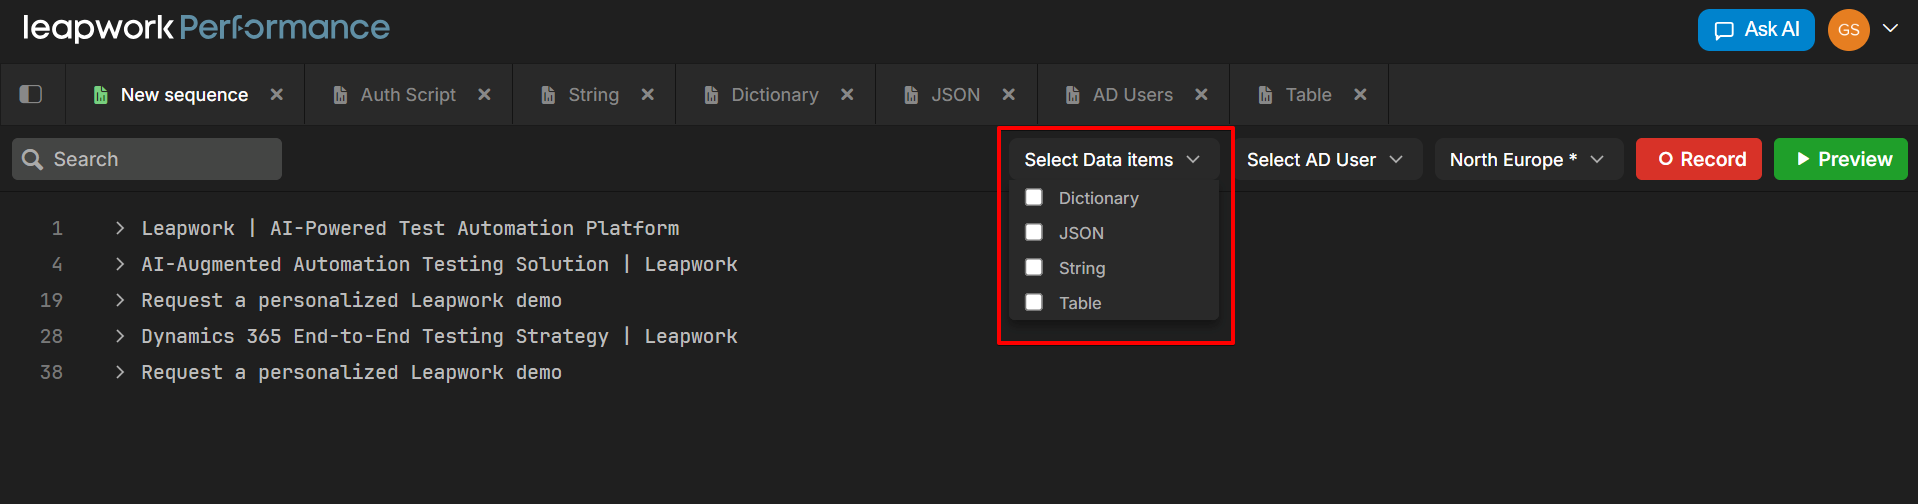This screenshot has width=1918, height=504.
Task: Click the search magnifier icon
Action: (32, 160)
